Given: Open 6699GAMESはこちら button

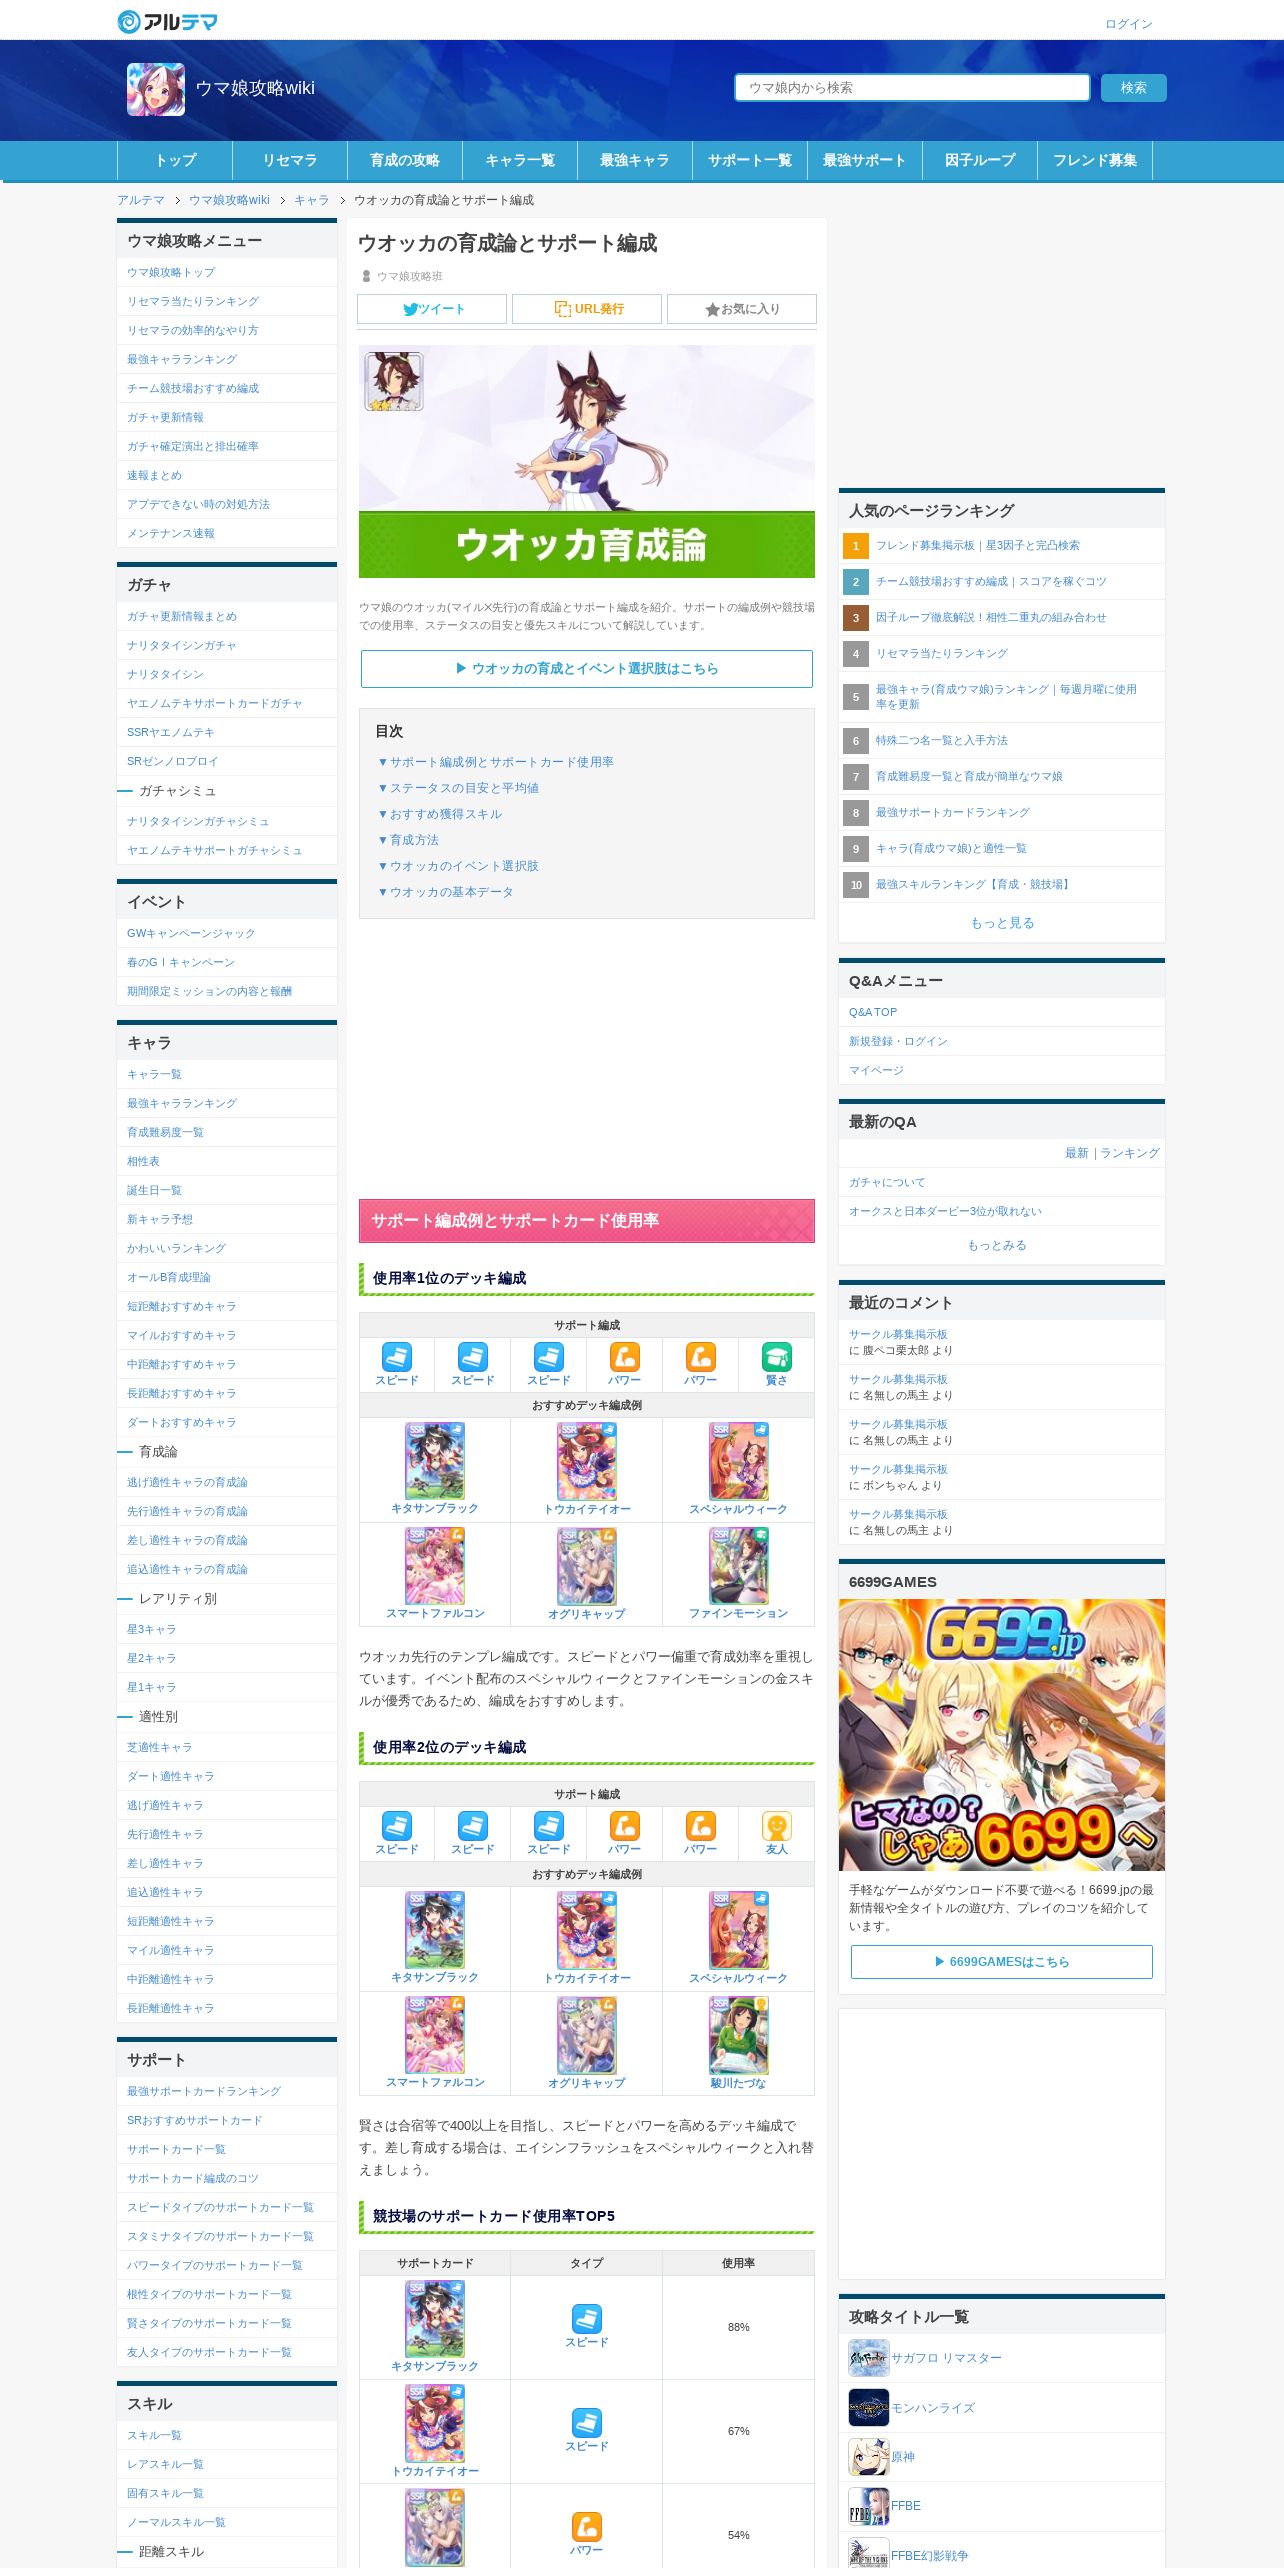Looking at the screenshot, I should [1002, 1962].
